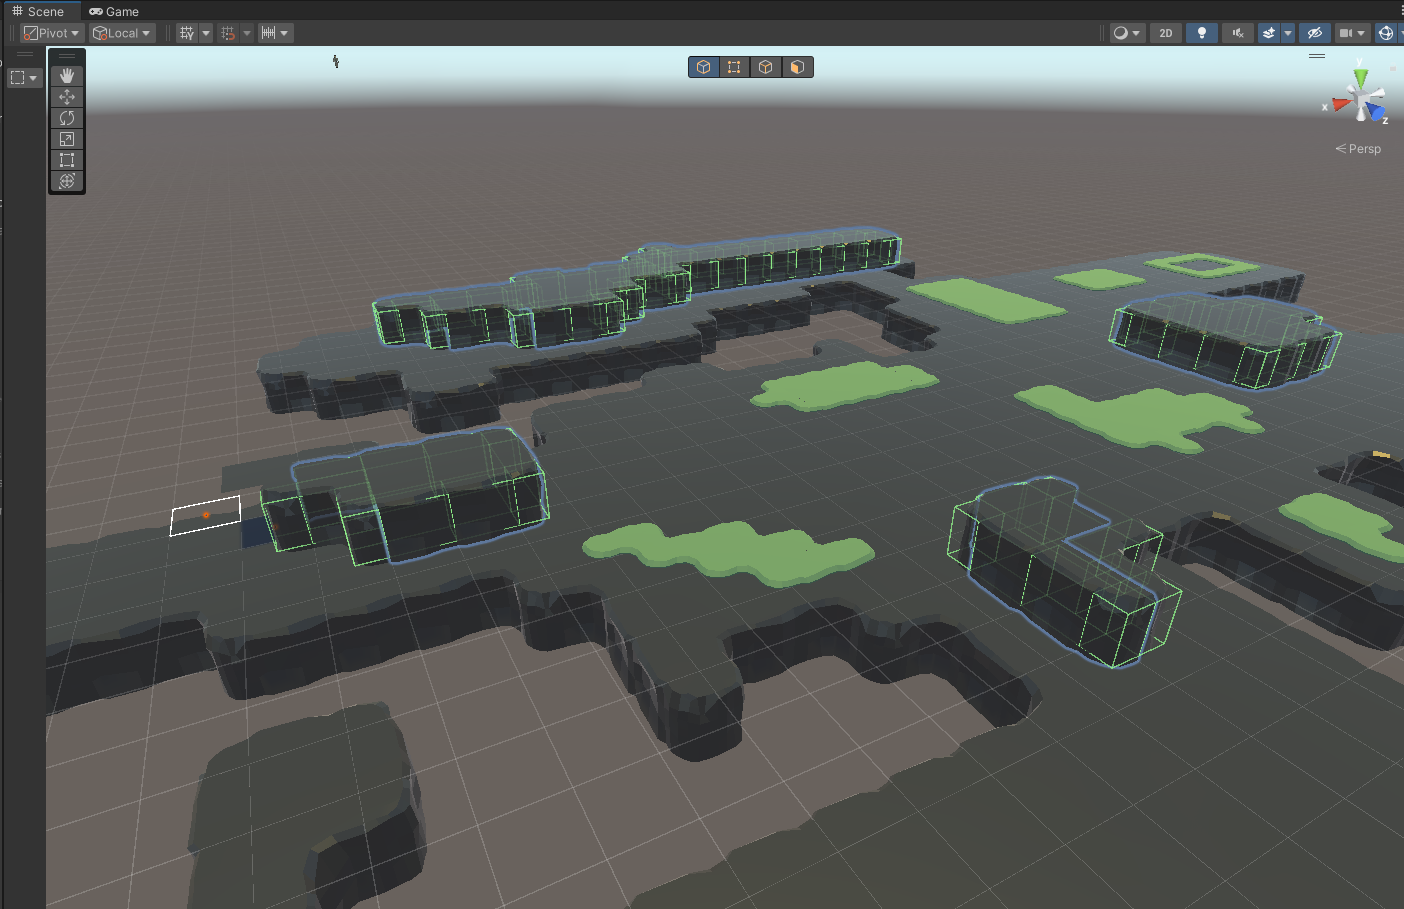Unmute scene audio
The image size is (1404, 909).
tap(1237, 32)
